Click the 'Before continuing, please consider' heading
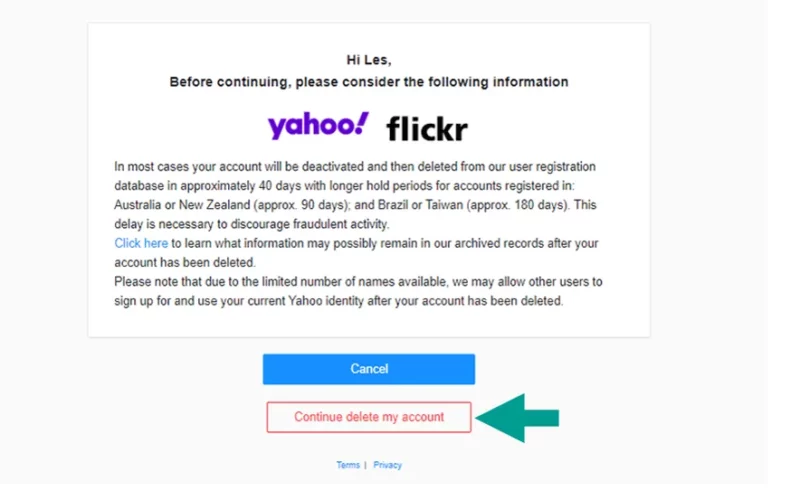Image resolution: width=800 pixels, height=500 pixels. (368, 82)
